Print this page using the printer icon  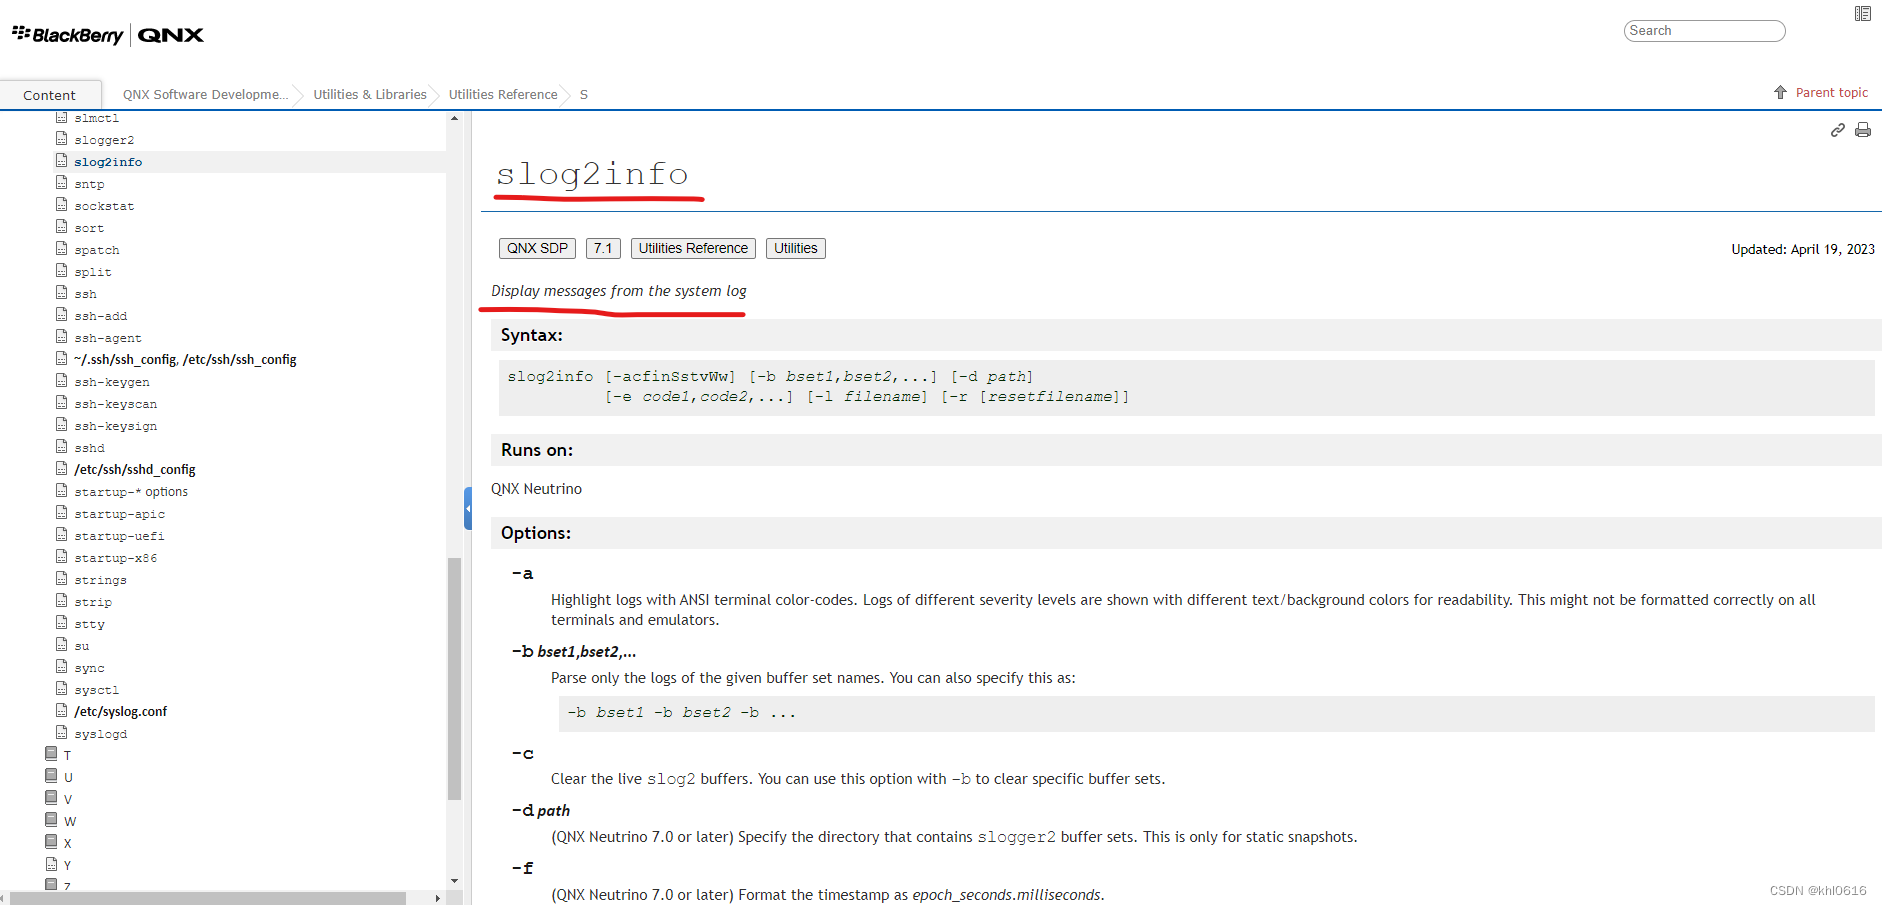[1863, 130]
